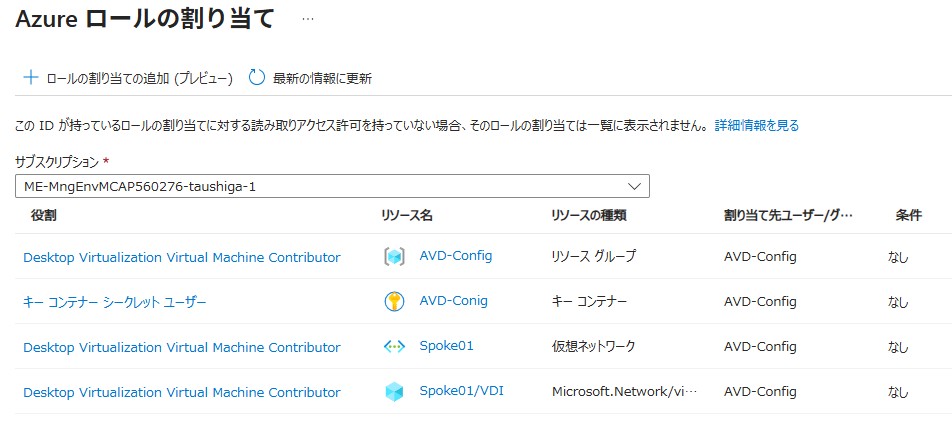Click the Spoke01/VDI subnet cube icon
The height and width of the screenshot is (436, 952).
(394, 392)
